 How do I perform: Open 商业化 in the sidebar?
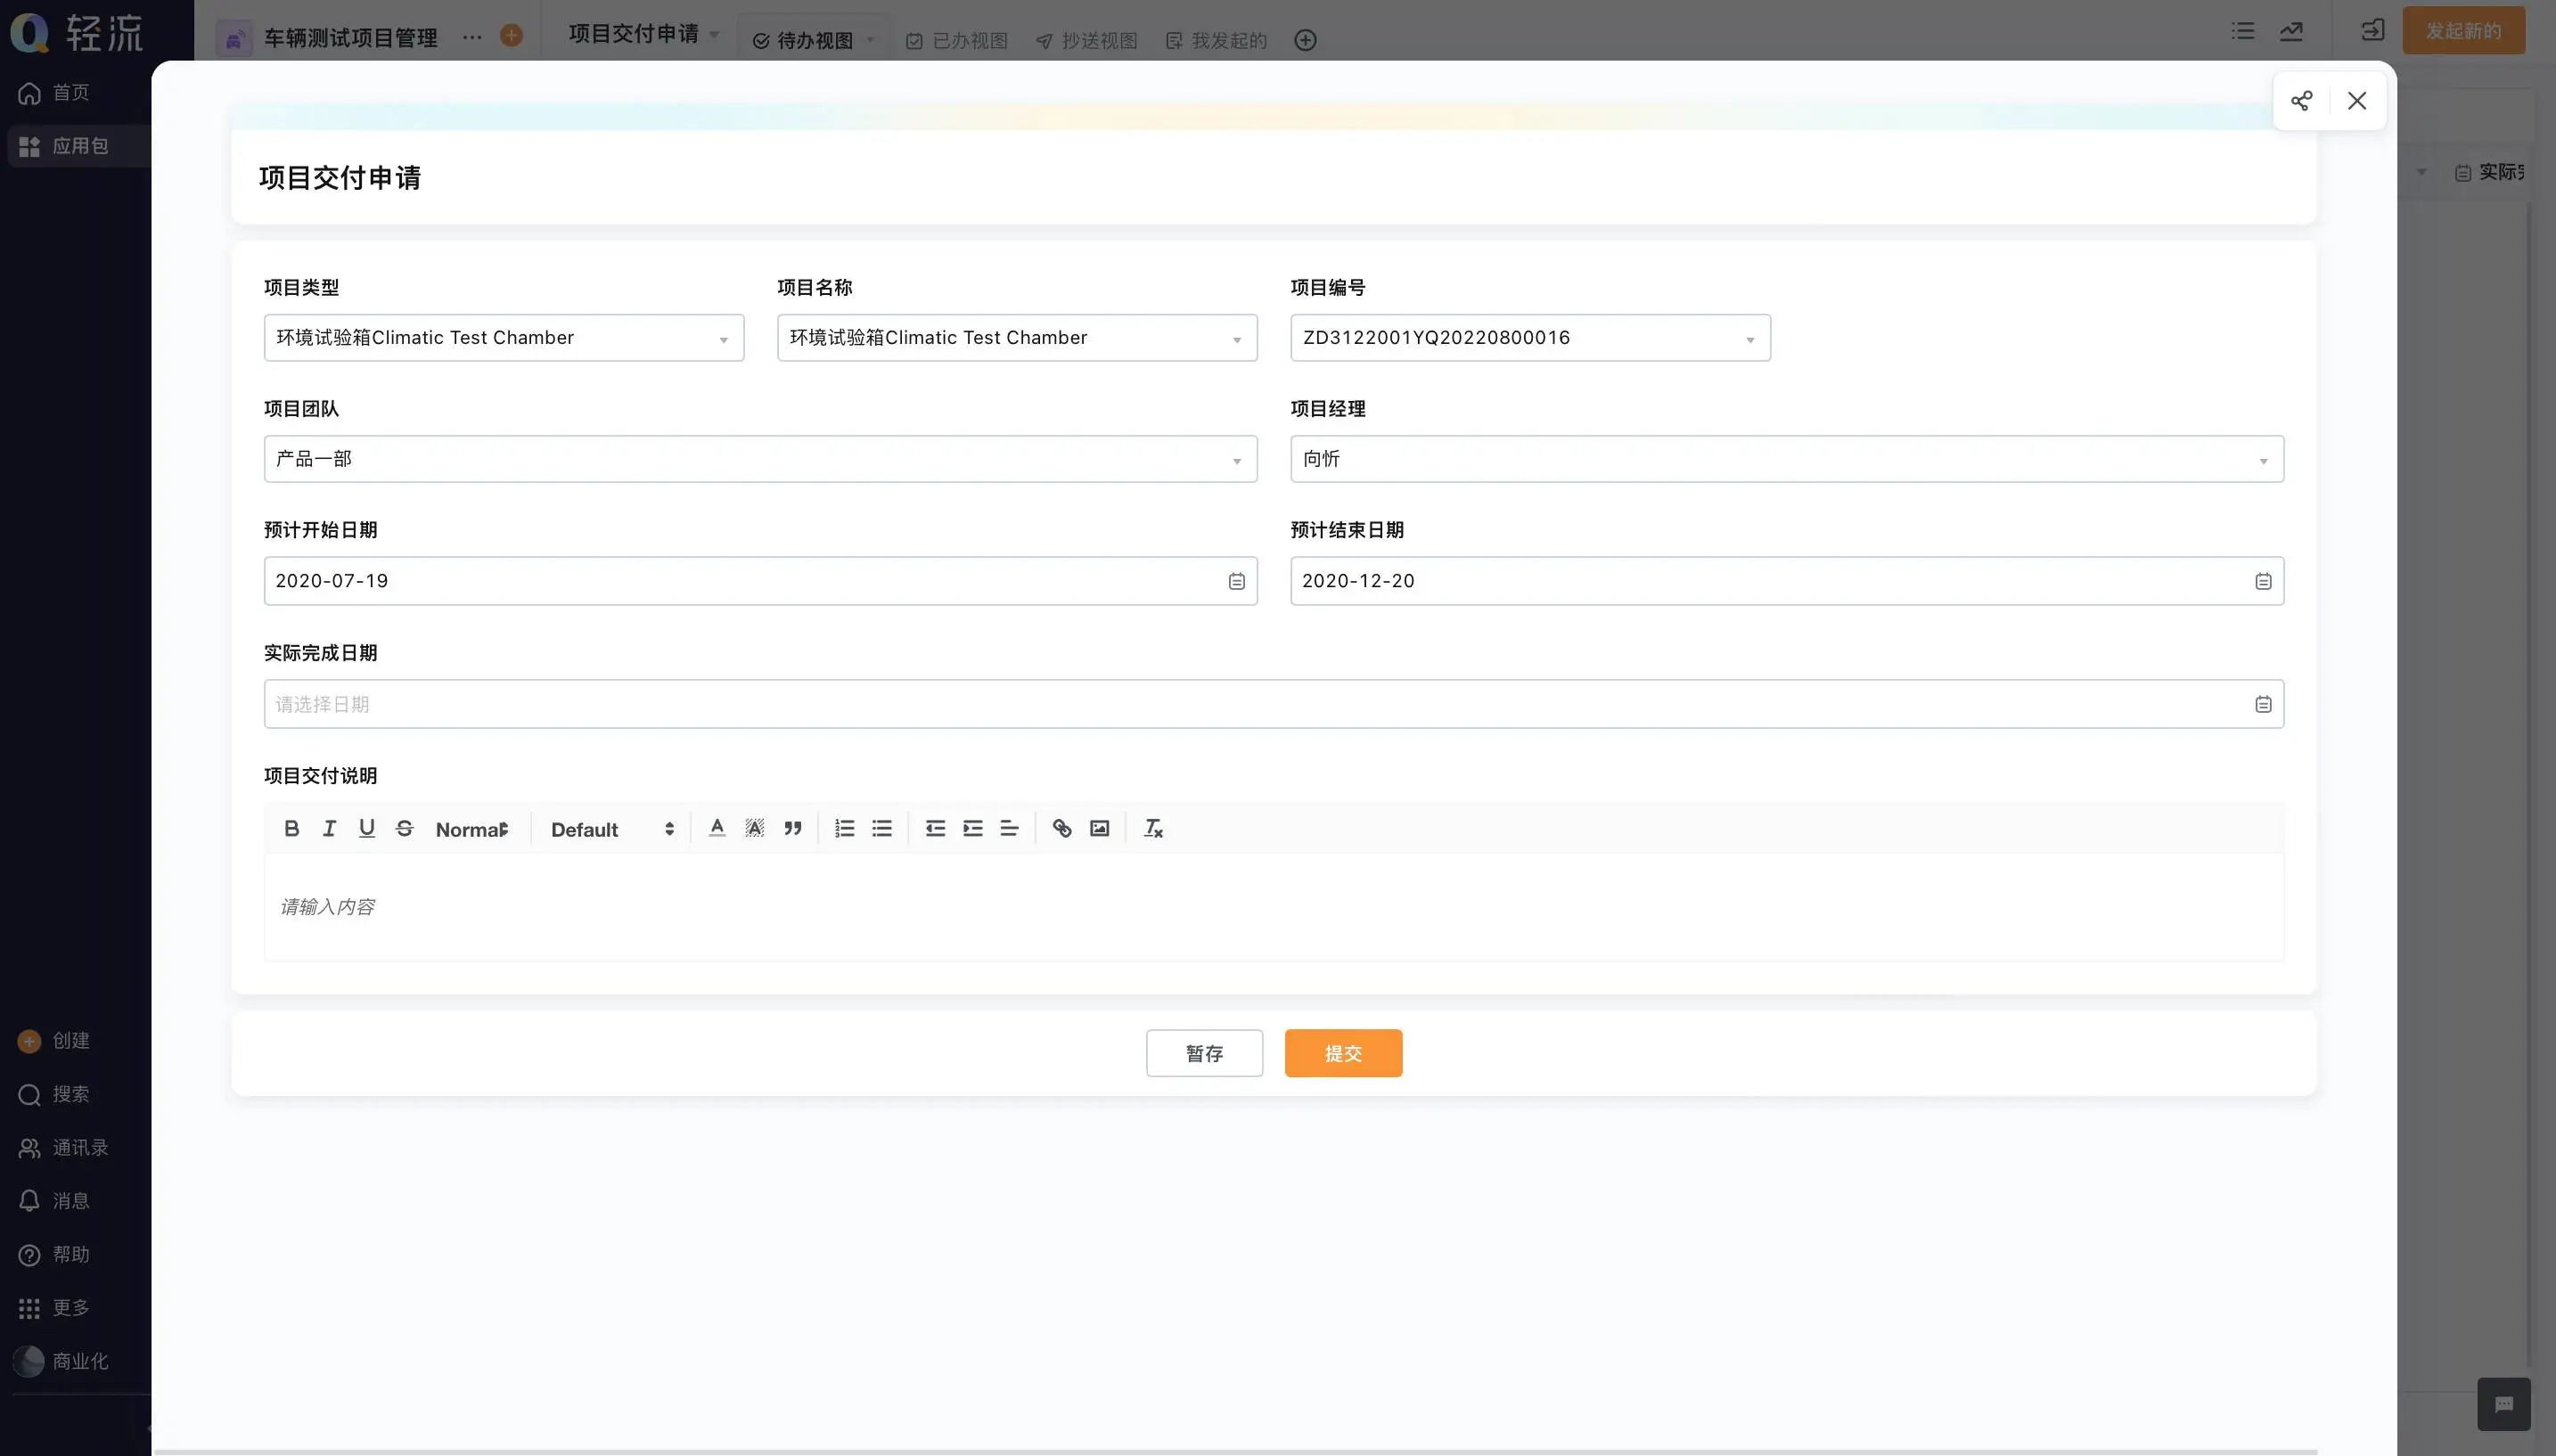[62, 1360]
